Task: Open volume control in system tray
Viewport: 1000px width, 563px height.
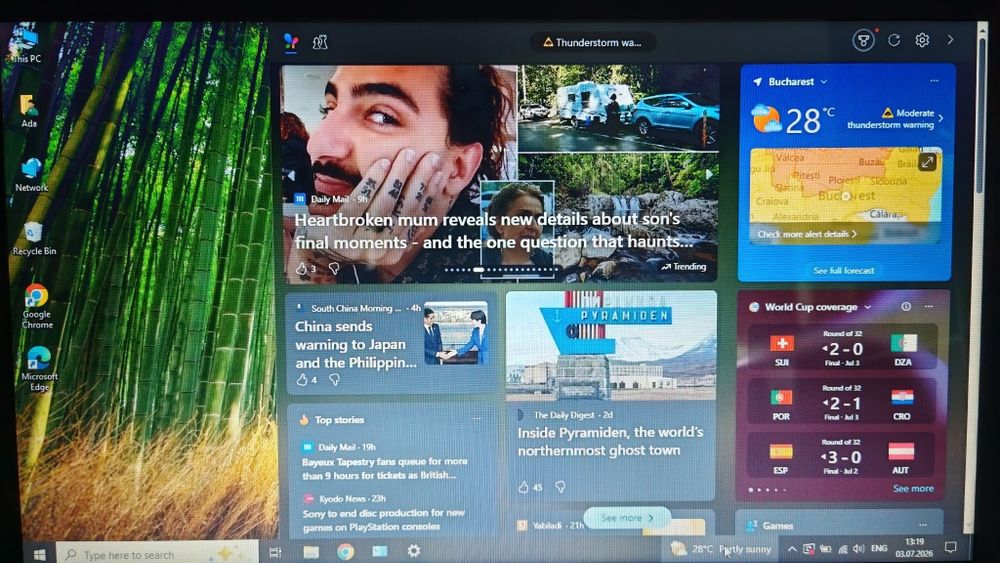Action: click(858, 548)
